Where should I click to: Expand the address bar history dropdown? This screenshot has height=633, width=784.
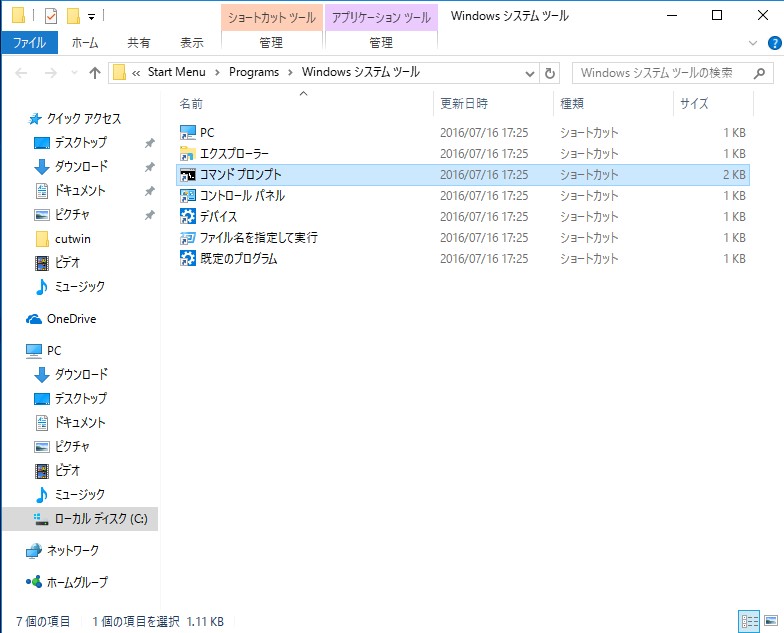point(530,74)
